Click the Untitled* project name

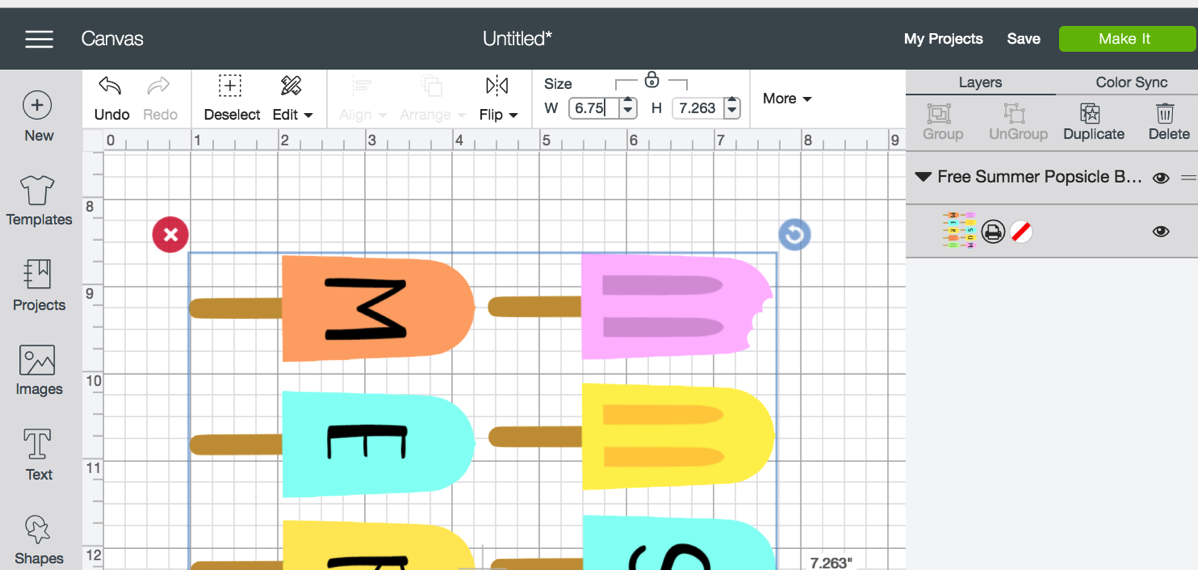[517, 39]
